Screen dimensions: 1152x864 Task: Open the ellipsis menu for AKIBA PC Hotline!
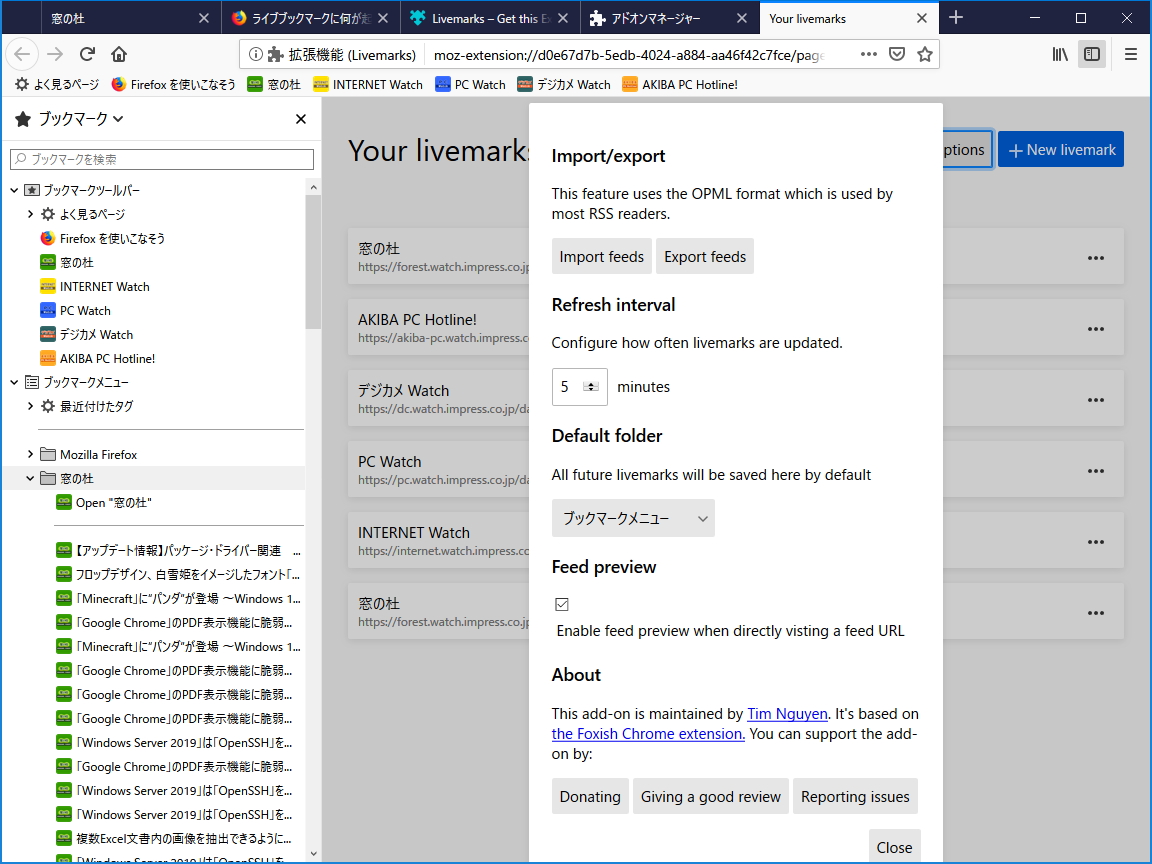[x=1095, y=327]
